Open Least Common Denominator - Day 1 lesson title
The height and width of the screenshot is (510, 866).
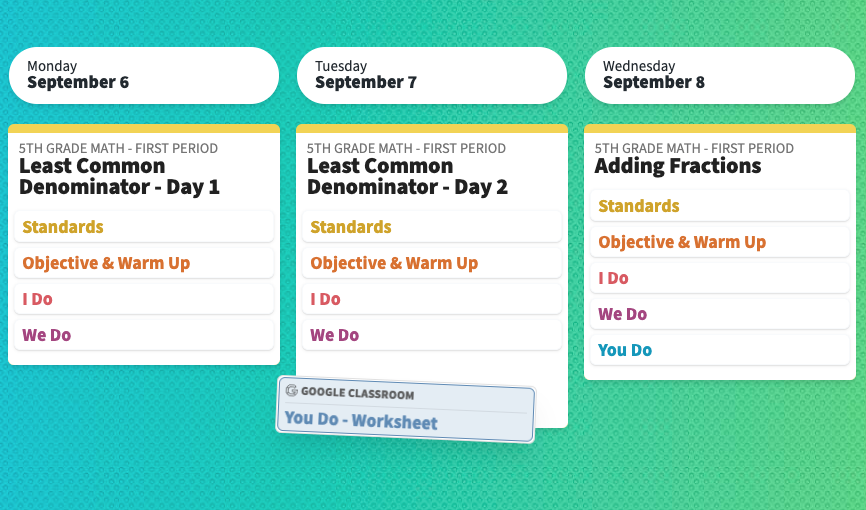coord(119,176)
